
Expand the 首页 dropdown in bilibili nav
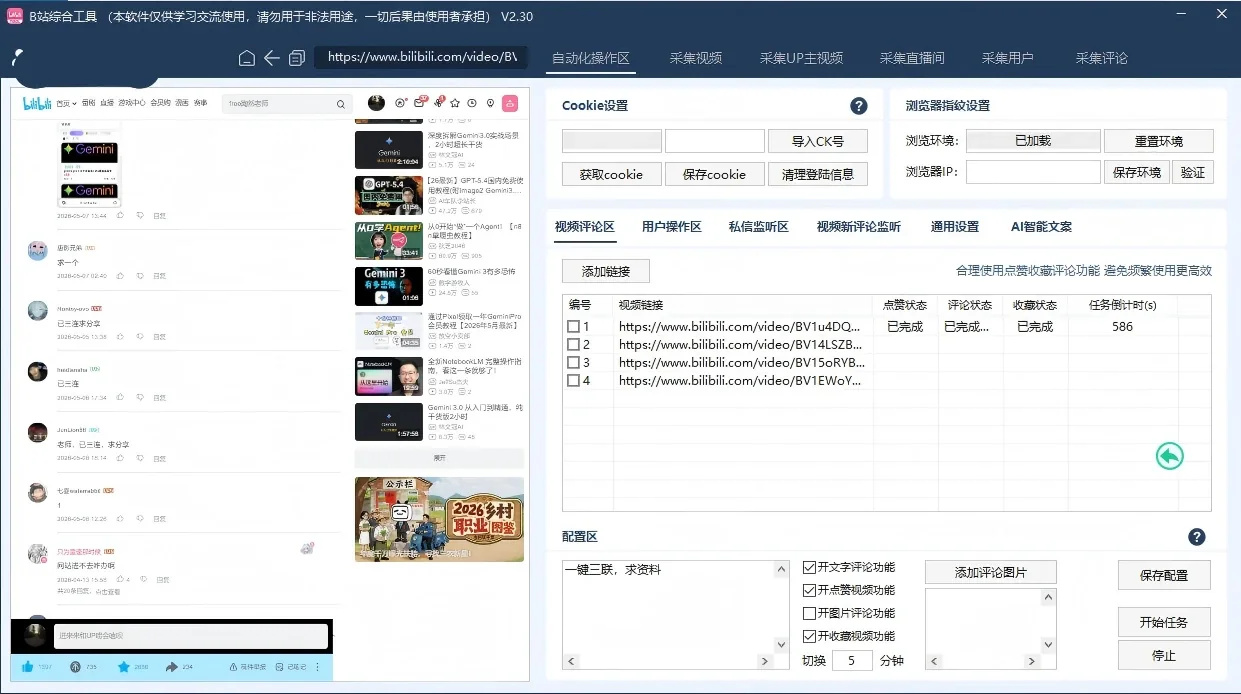[x=66, y=103]
